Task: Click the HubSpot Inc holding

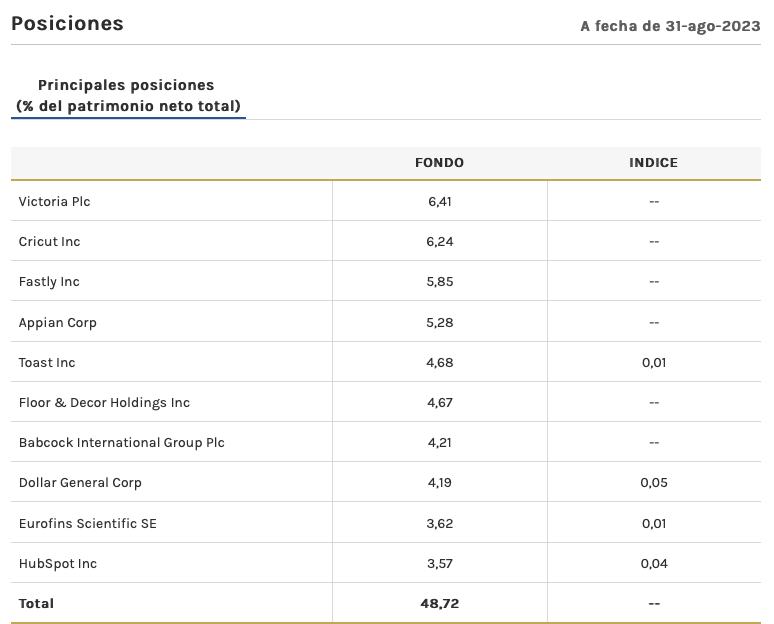Action: pyautogui.click(x=57, y=563)
